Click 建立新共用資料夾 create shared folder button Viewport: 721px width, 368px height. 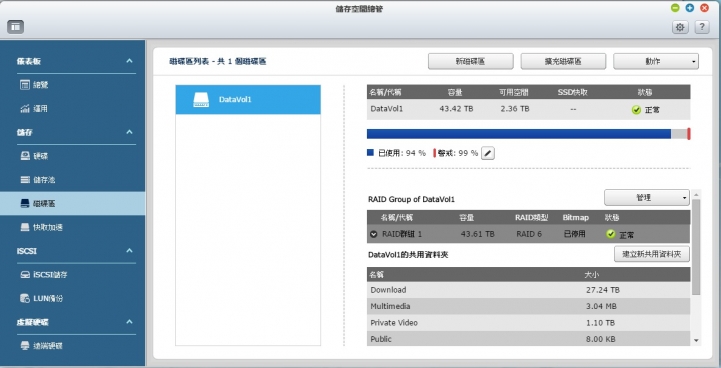point(652,254)
